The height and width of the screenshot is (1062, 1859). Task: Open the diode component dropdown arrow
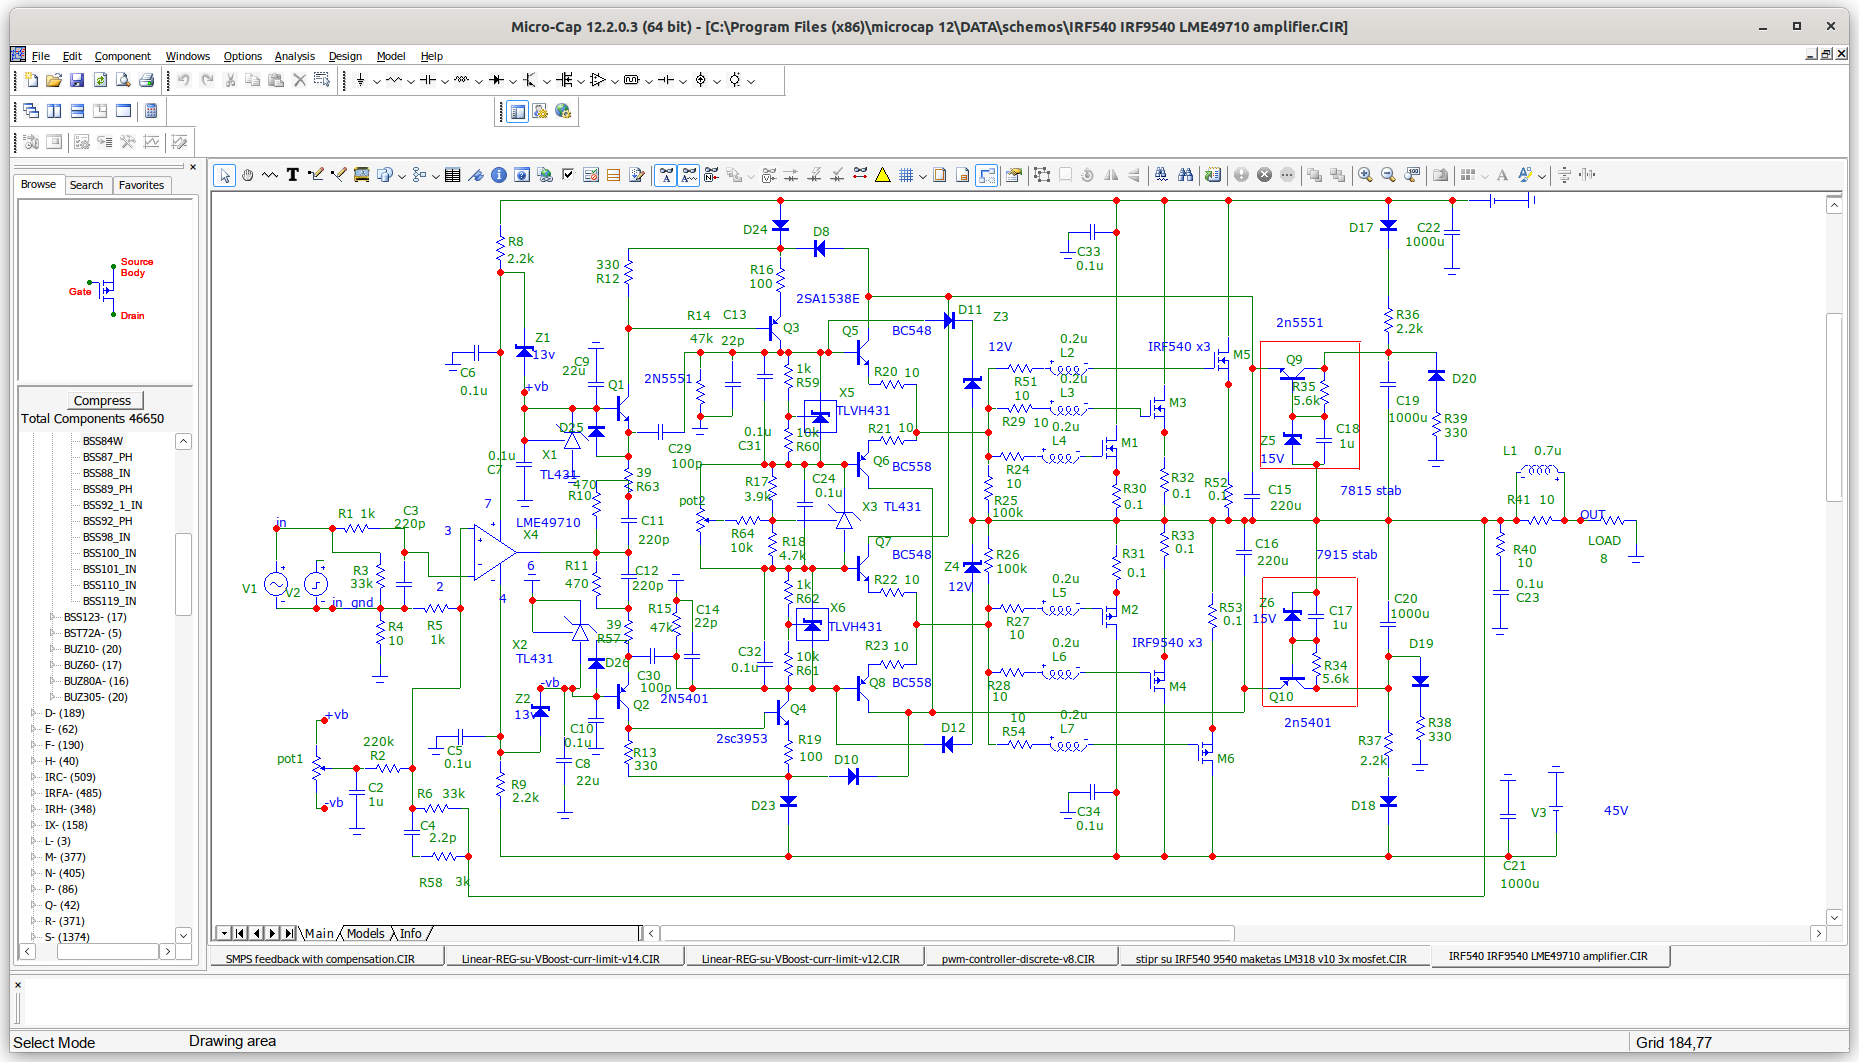point(513,81)
